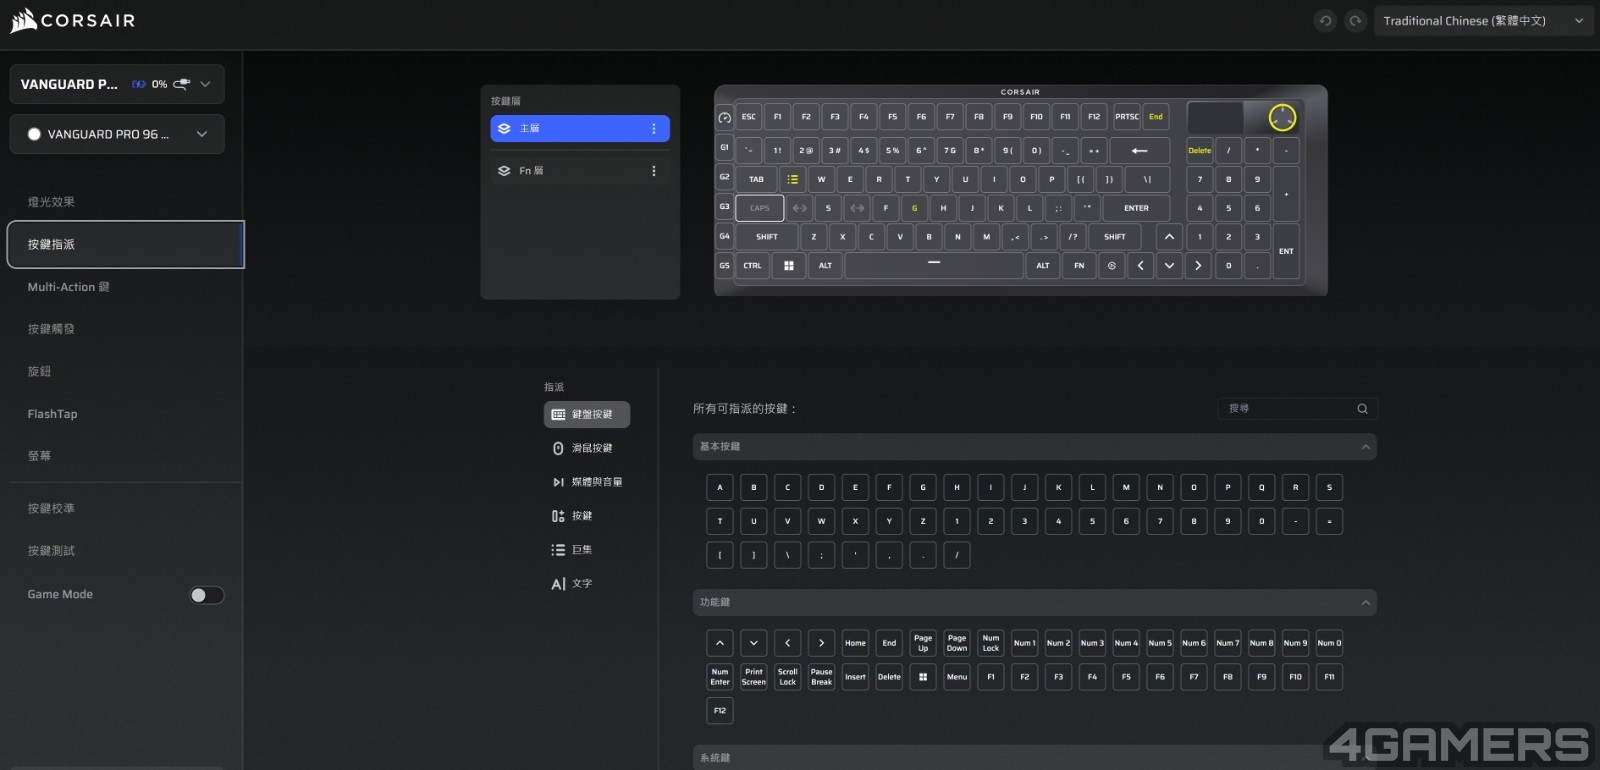Click the G5 macro key on keyboard
The width and height of the screenshot is (1600, 770).
(x=724, y=266)
